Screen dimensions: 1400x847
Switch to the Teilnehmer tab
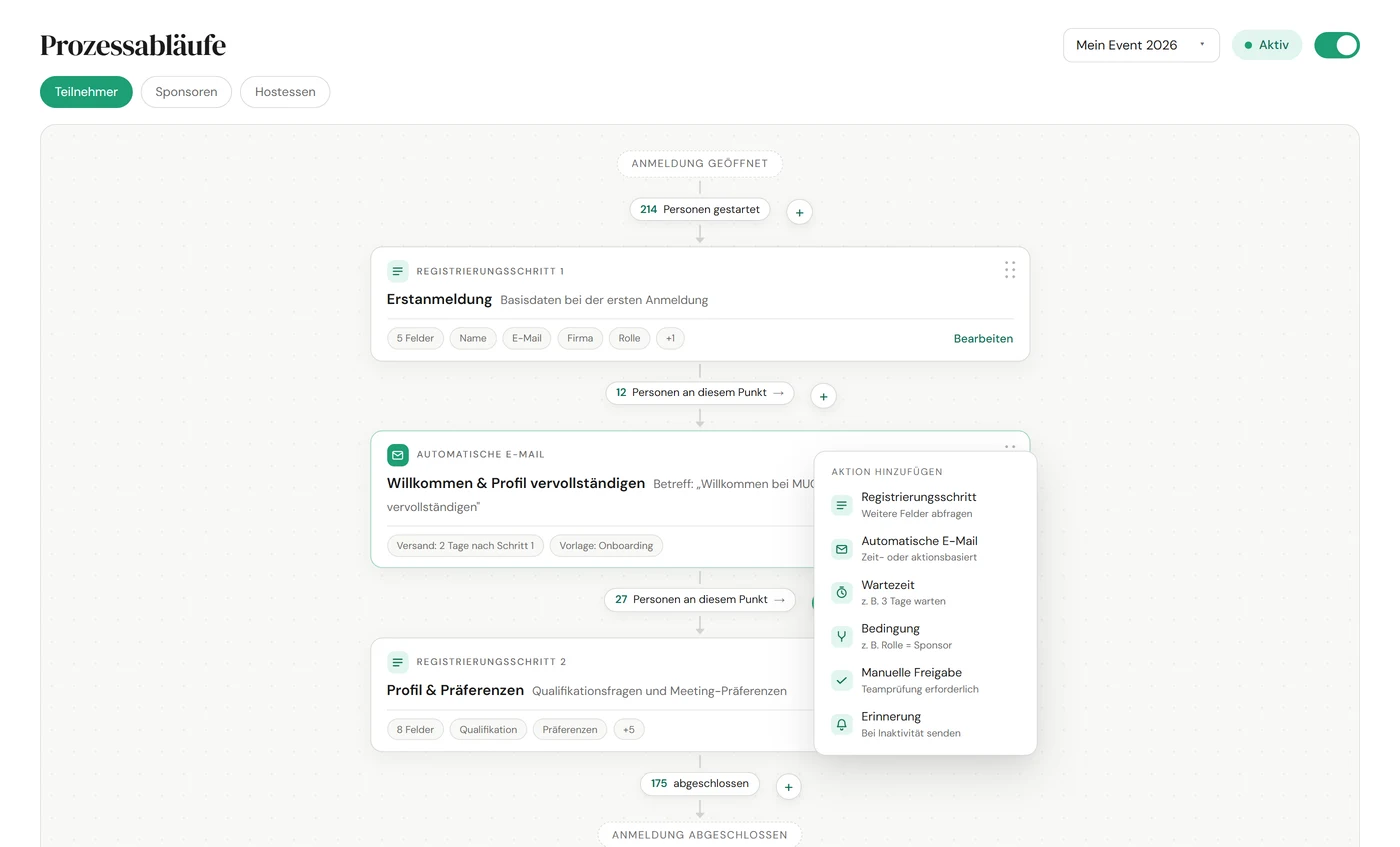[86, 92]
